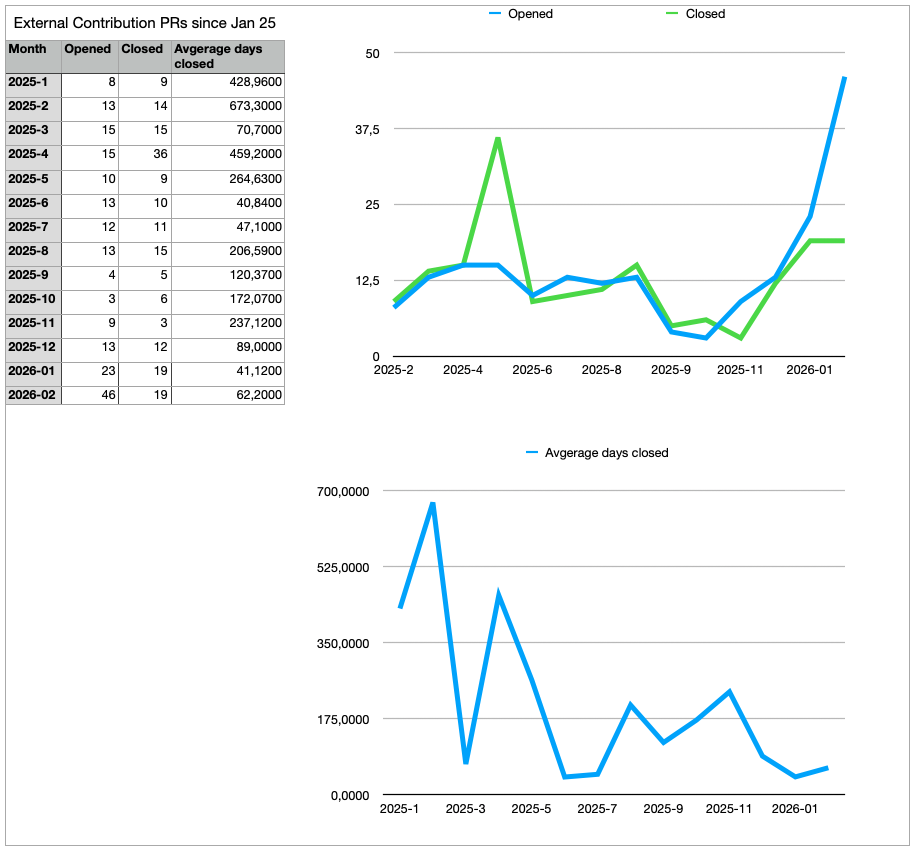Click the cell showing 673,3000
913x850 pixels.
227,106
